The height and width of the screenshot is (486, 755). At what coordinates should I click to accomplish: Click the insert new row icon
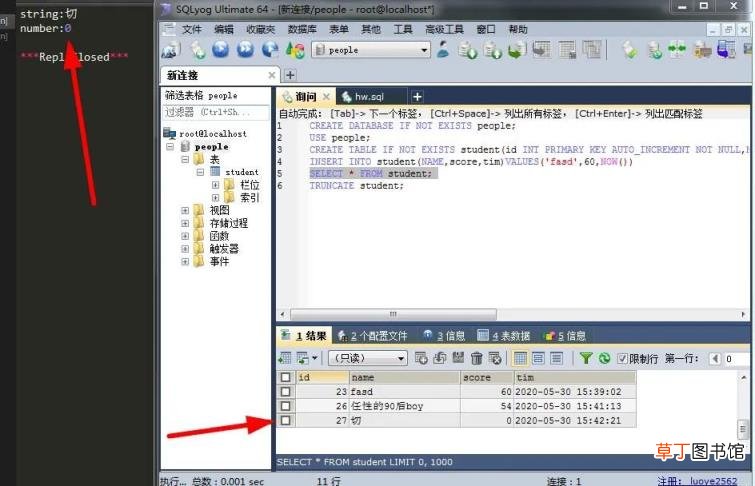[421, 358]
